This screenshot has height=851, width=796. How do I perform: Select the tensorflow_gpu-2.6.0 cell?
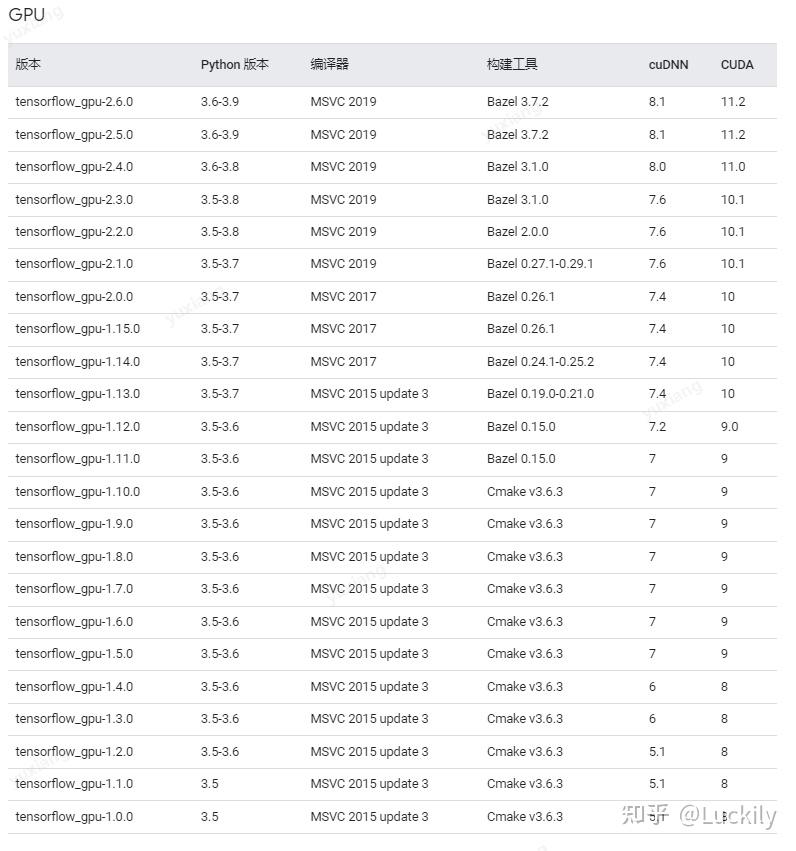(x=74, y=102)
